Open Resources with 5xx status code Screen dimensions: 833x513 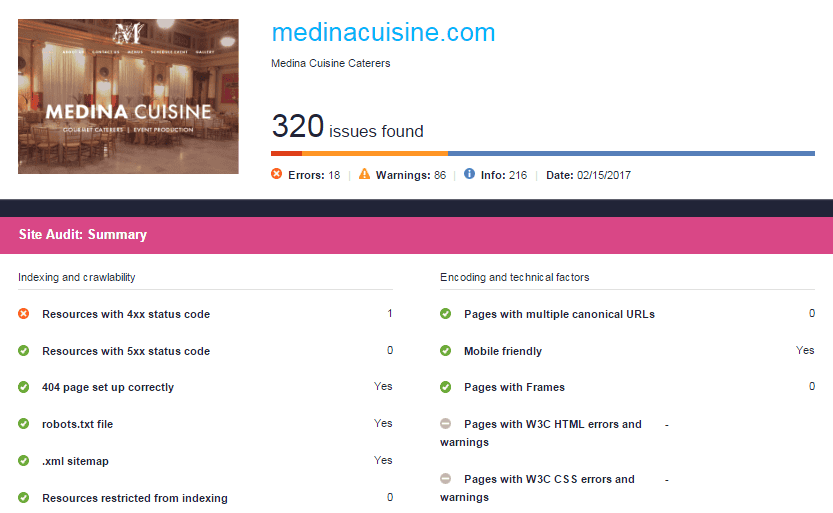126,351
